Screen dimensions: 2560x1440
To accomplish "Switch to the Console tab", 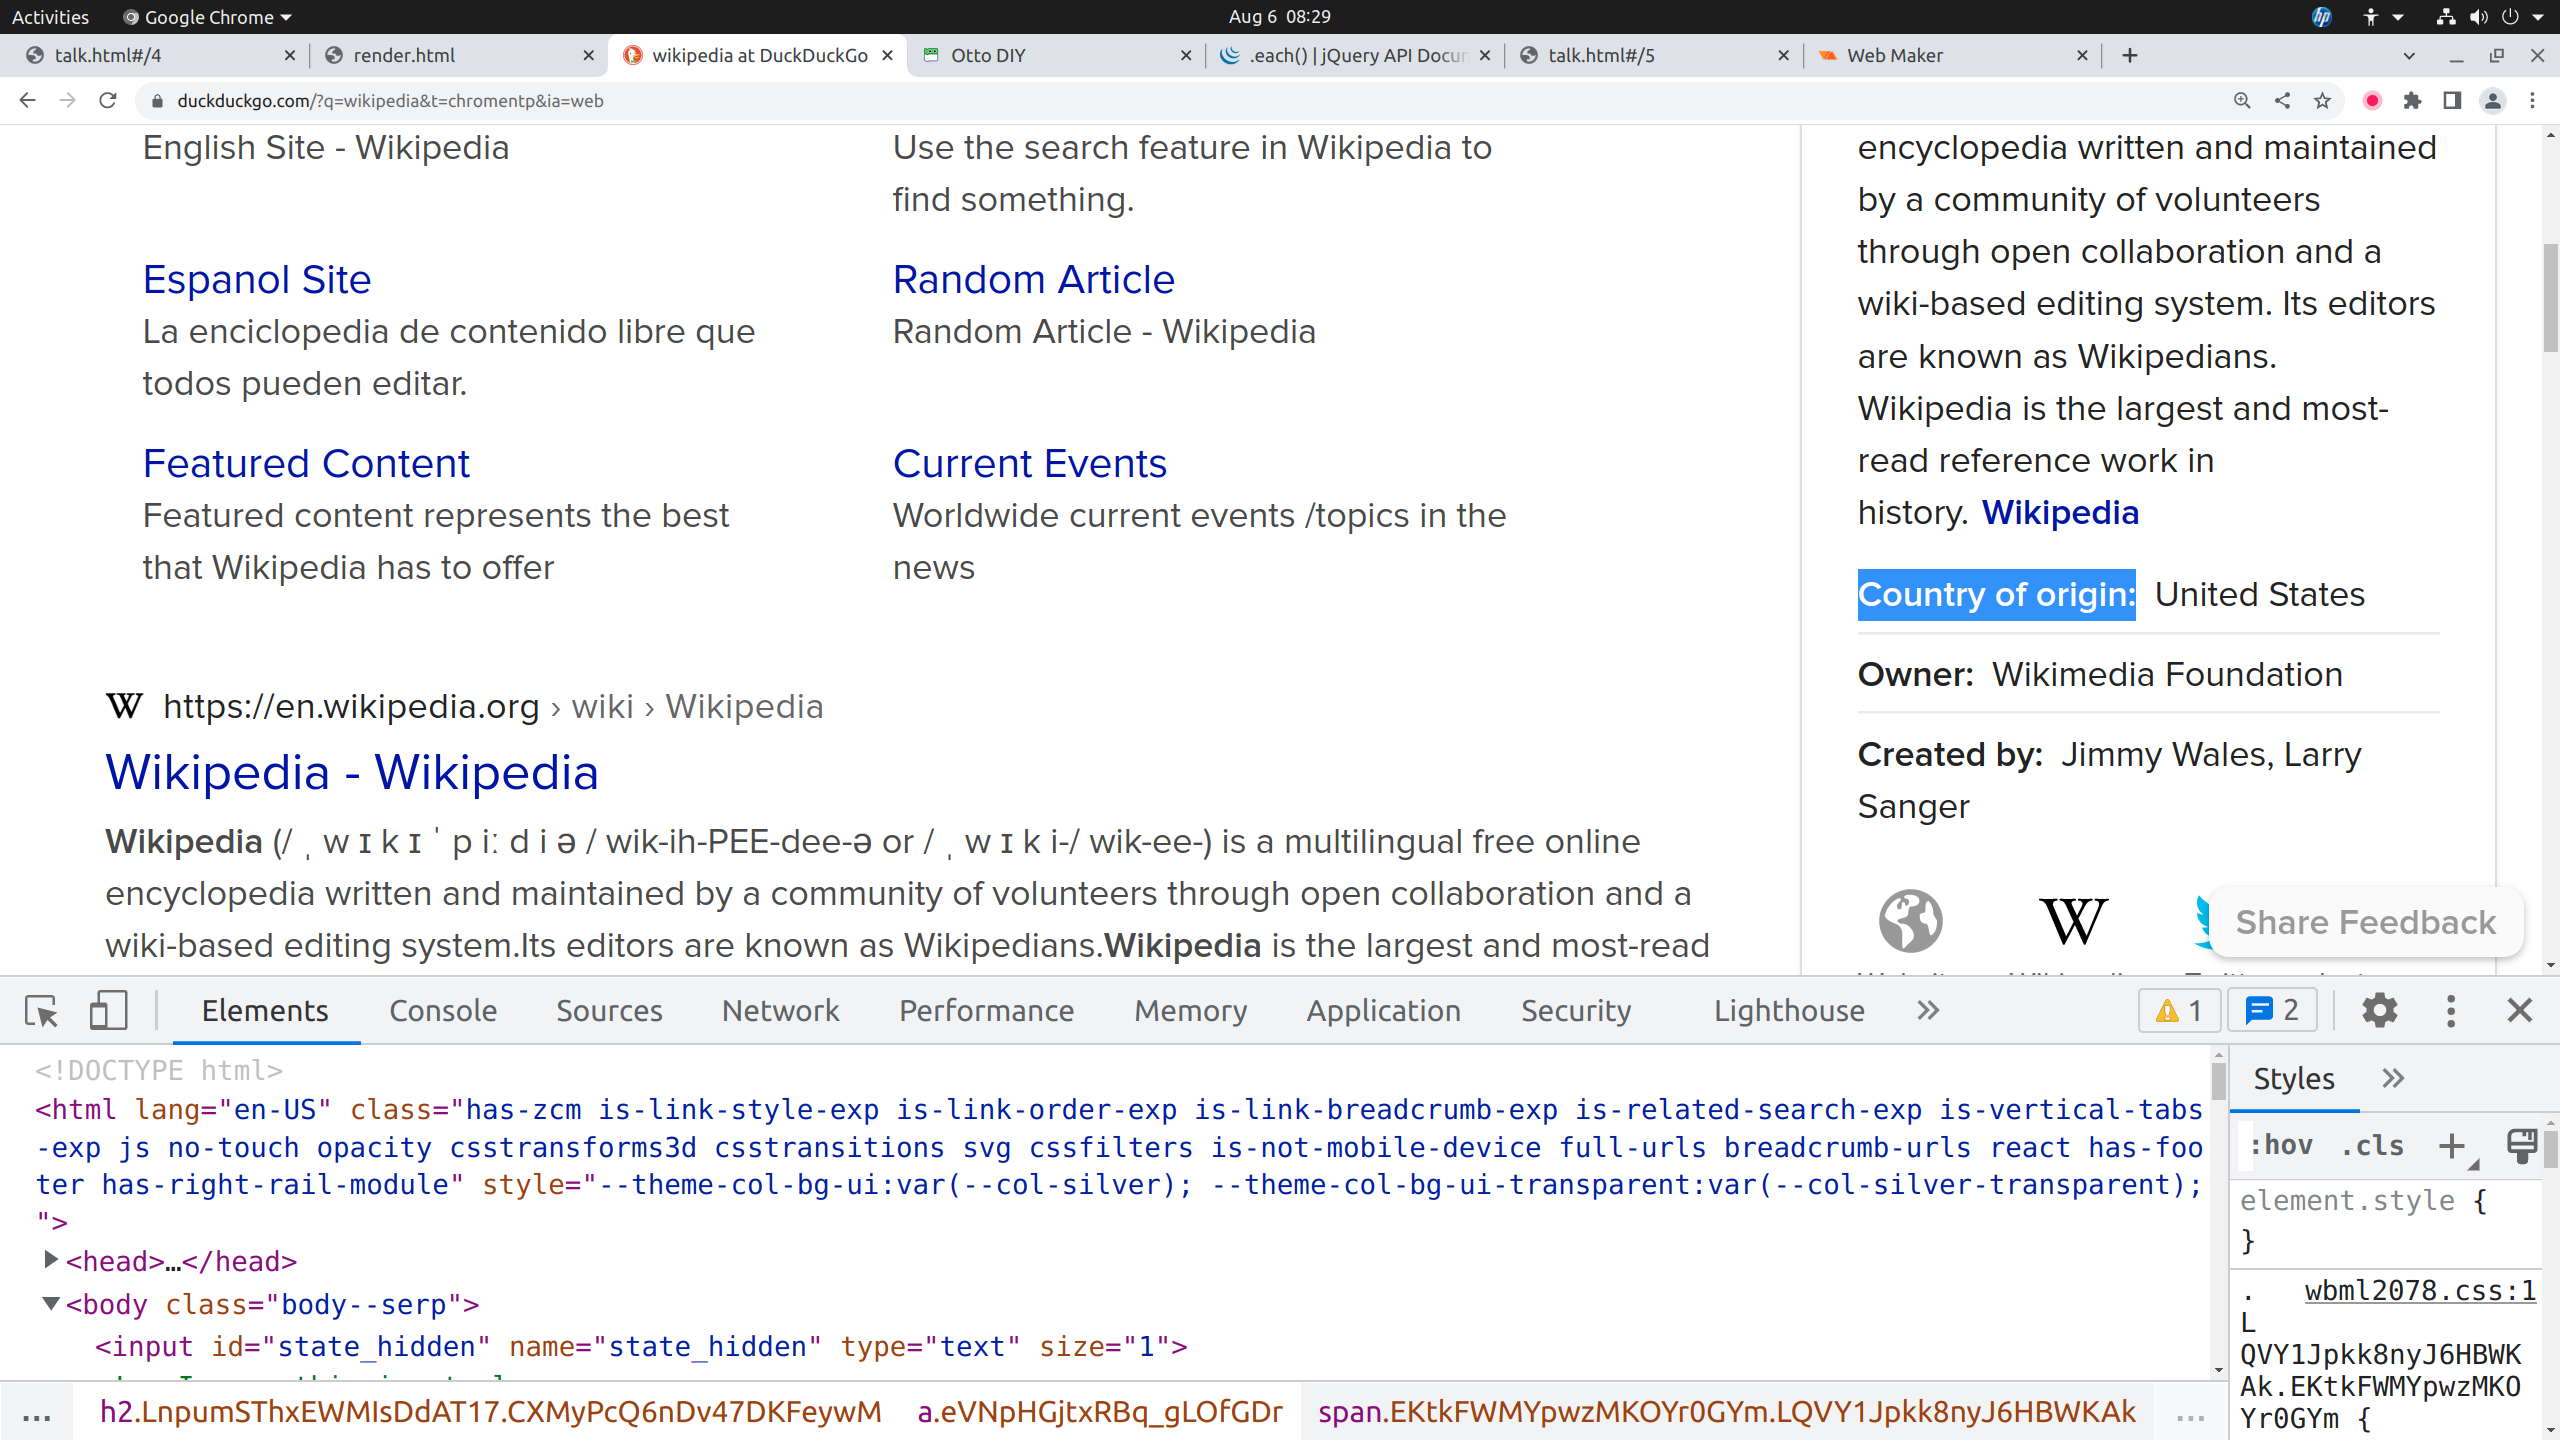I will click(x=442, y=1011).
